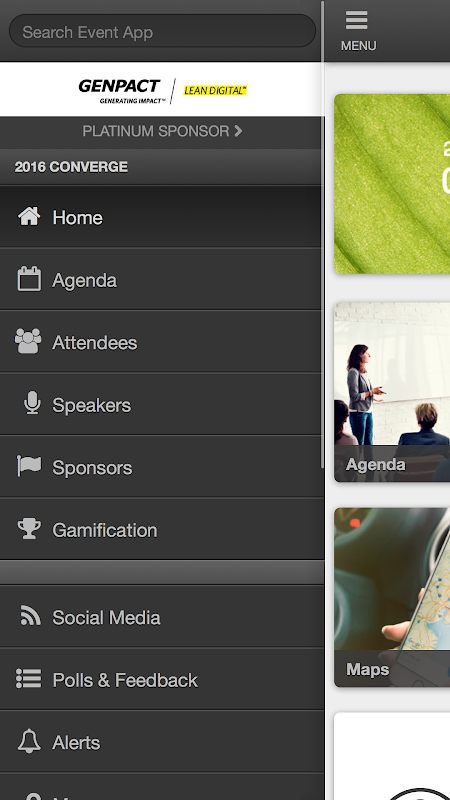Click the Agenda calendar icon
The image size is (450, 800).
click(29, 279)
